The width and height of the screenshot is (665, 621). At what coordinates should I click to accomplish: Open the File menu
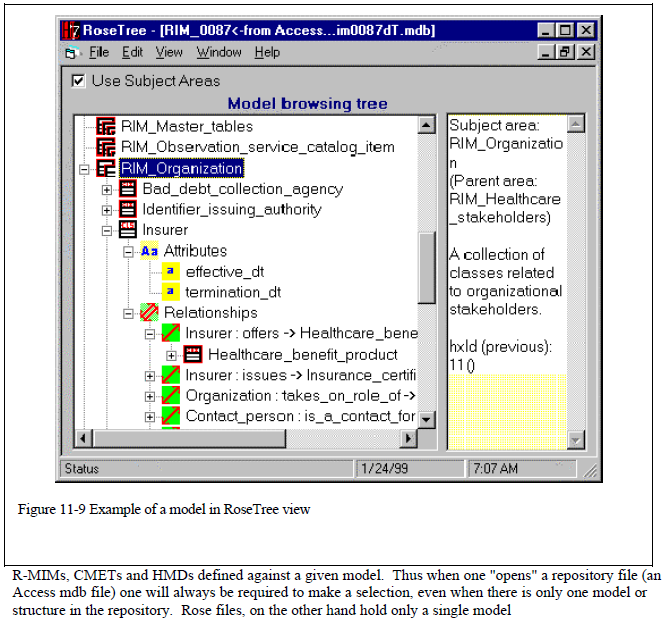(x=99, y=53)
